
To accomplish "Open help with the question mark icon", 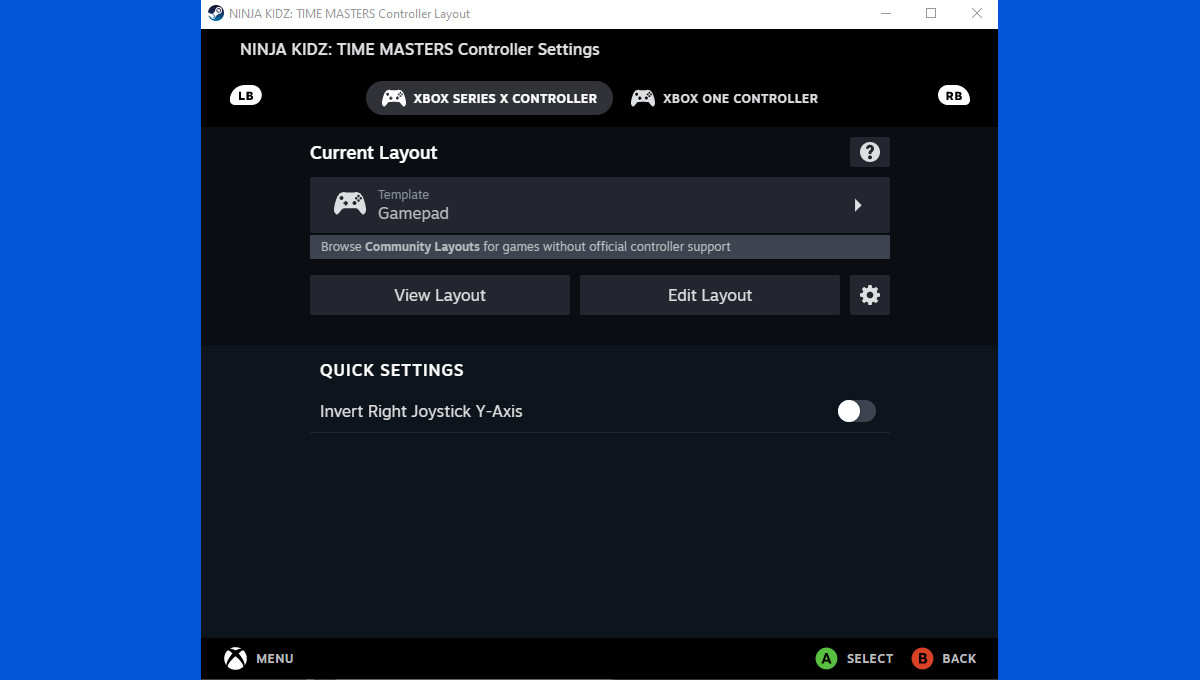I will point(869,152).
